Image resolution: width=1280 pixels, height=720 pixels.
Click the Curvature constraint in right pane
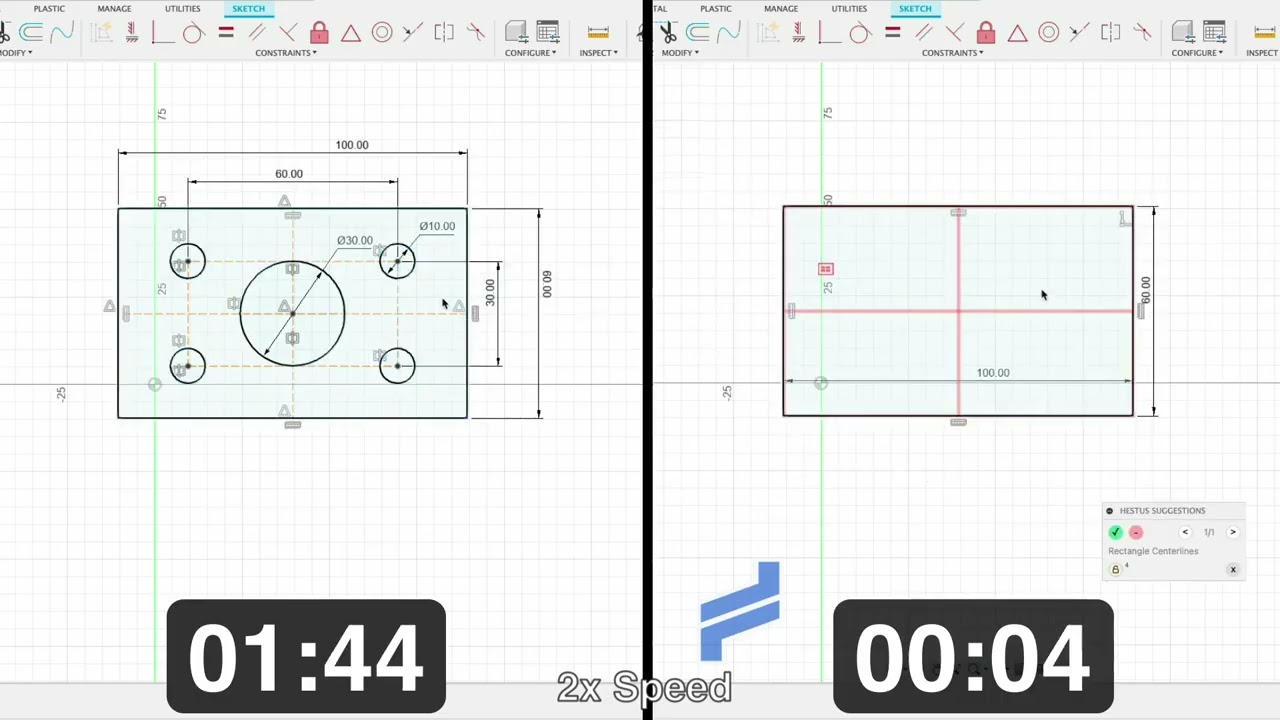pyautogui.click(x=1142, y=33)
